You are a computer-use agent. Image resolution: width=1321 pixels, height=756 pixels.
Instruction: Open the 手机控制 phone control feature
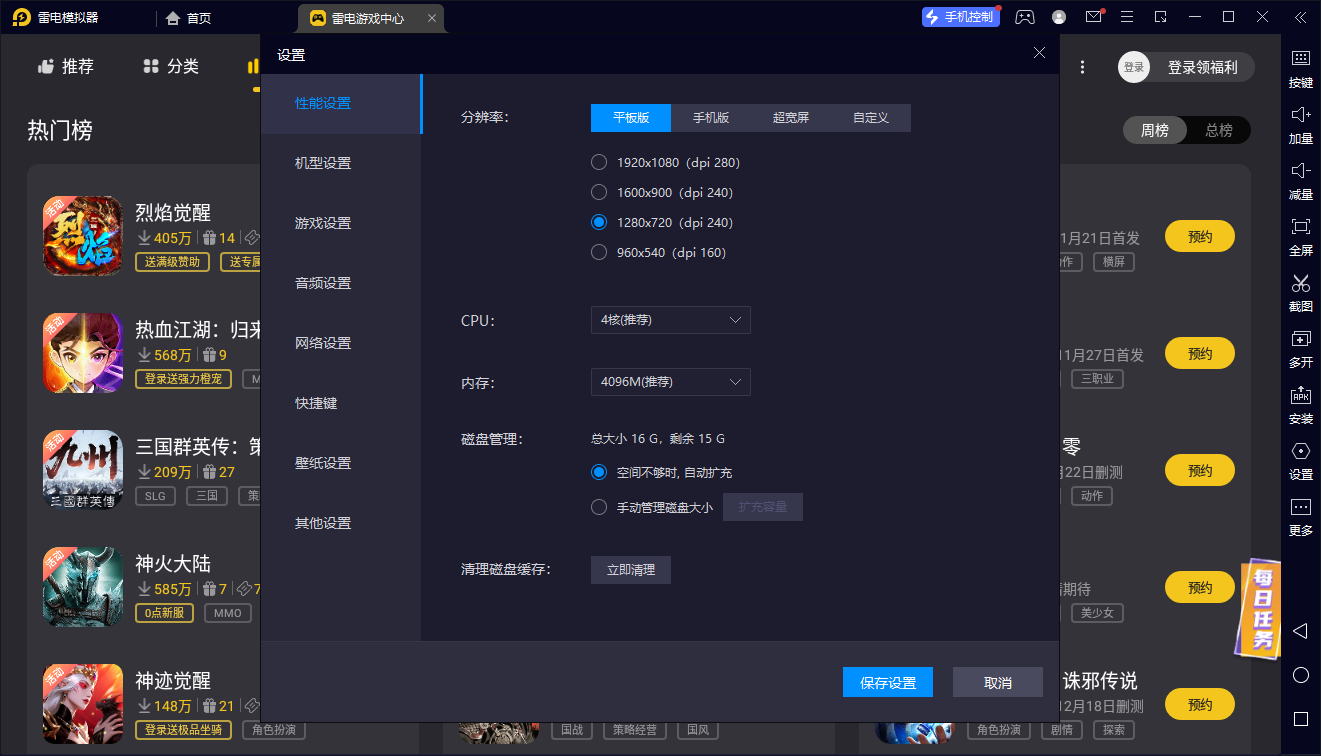(960, 17)
